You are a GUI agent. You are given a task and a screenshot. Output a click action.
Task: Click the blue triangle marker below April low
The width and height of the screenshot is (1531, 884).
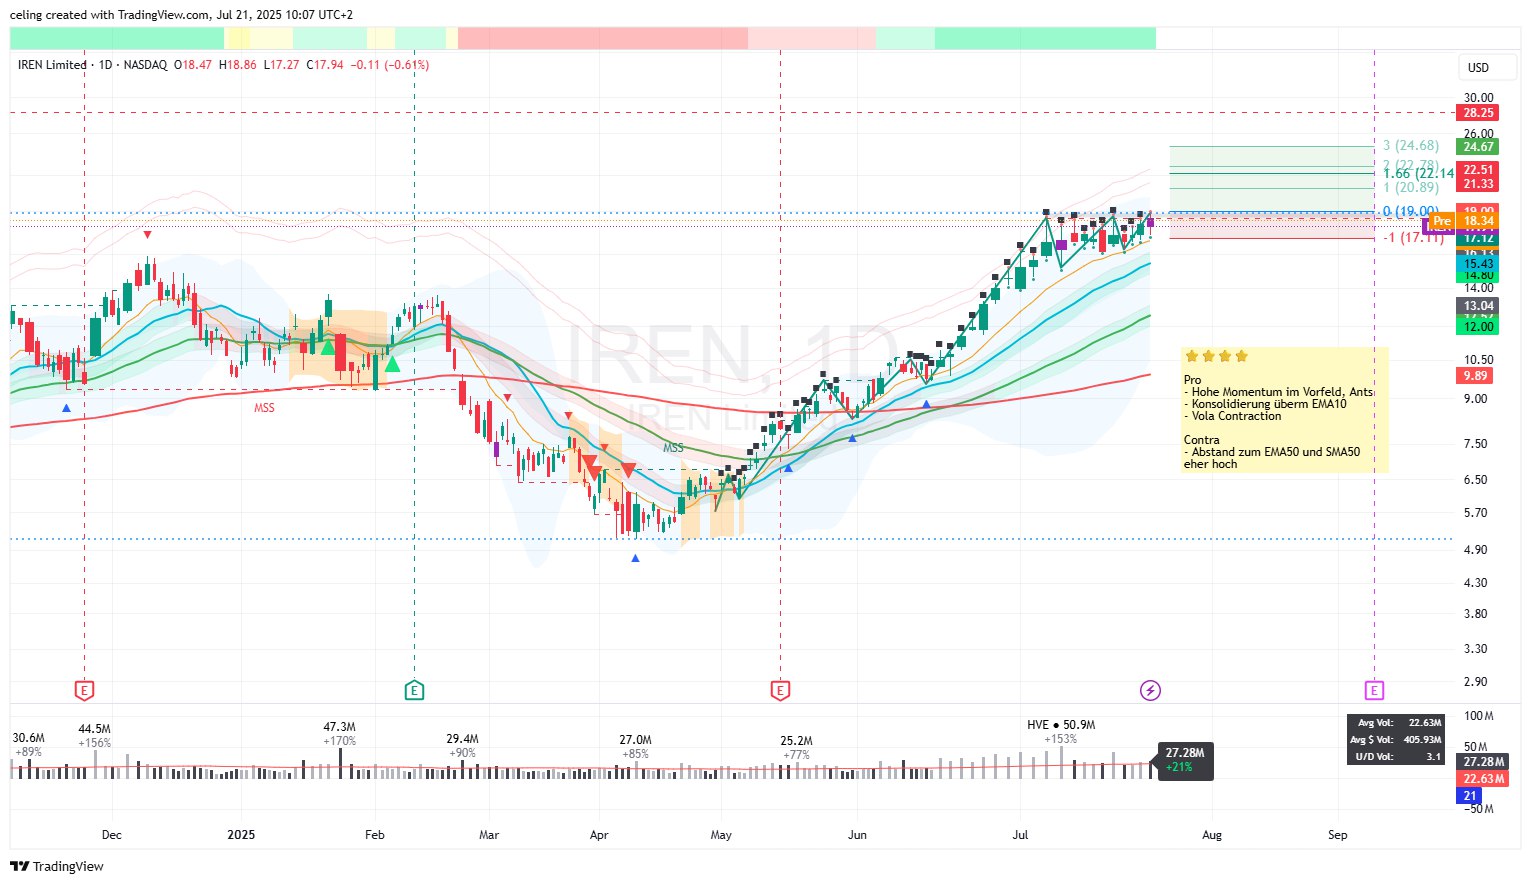point(635,558)
